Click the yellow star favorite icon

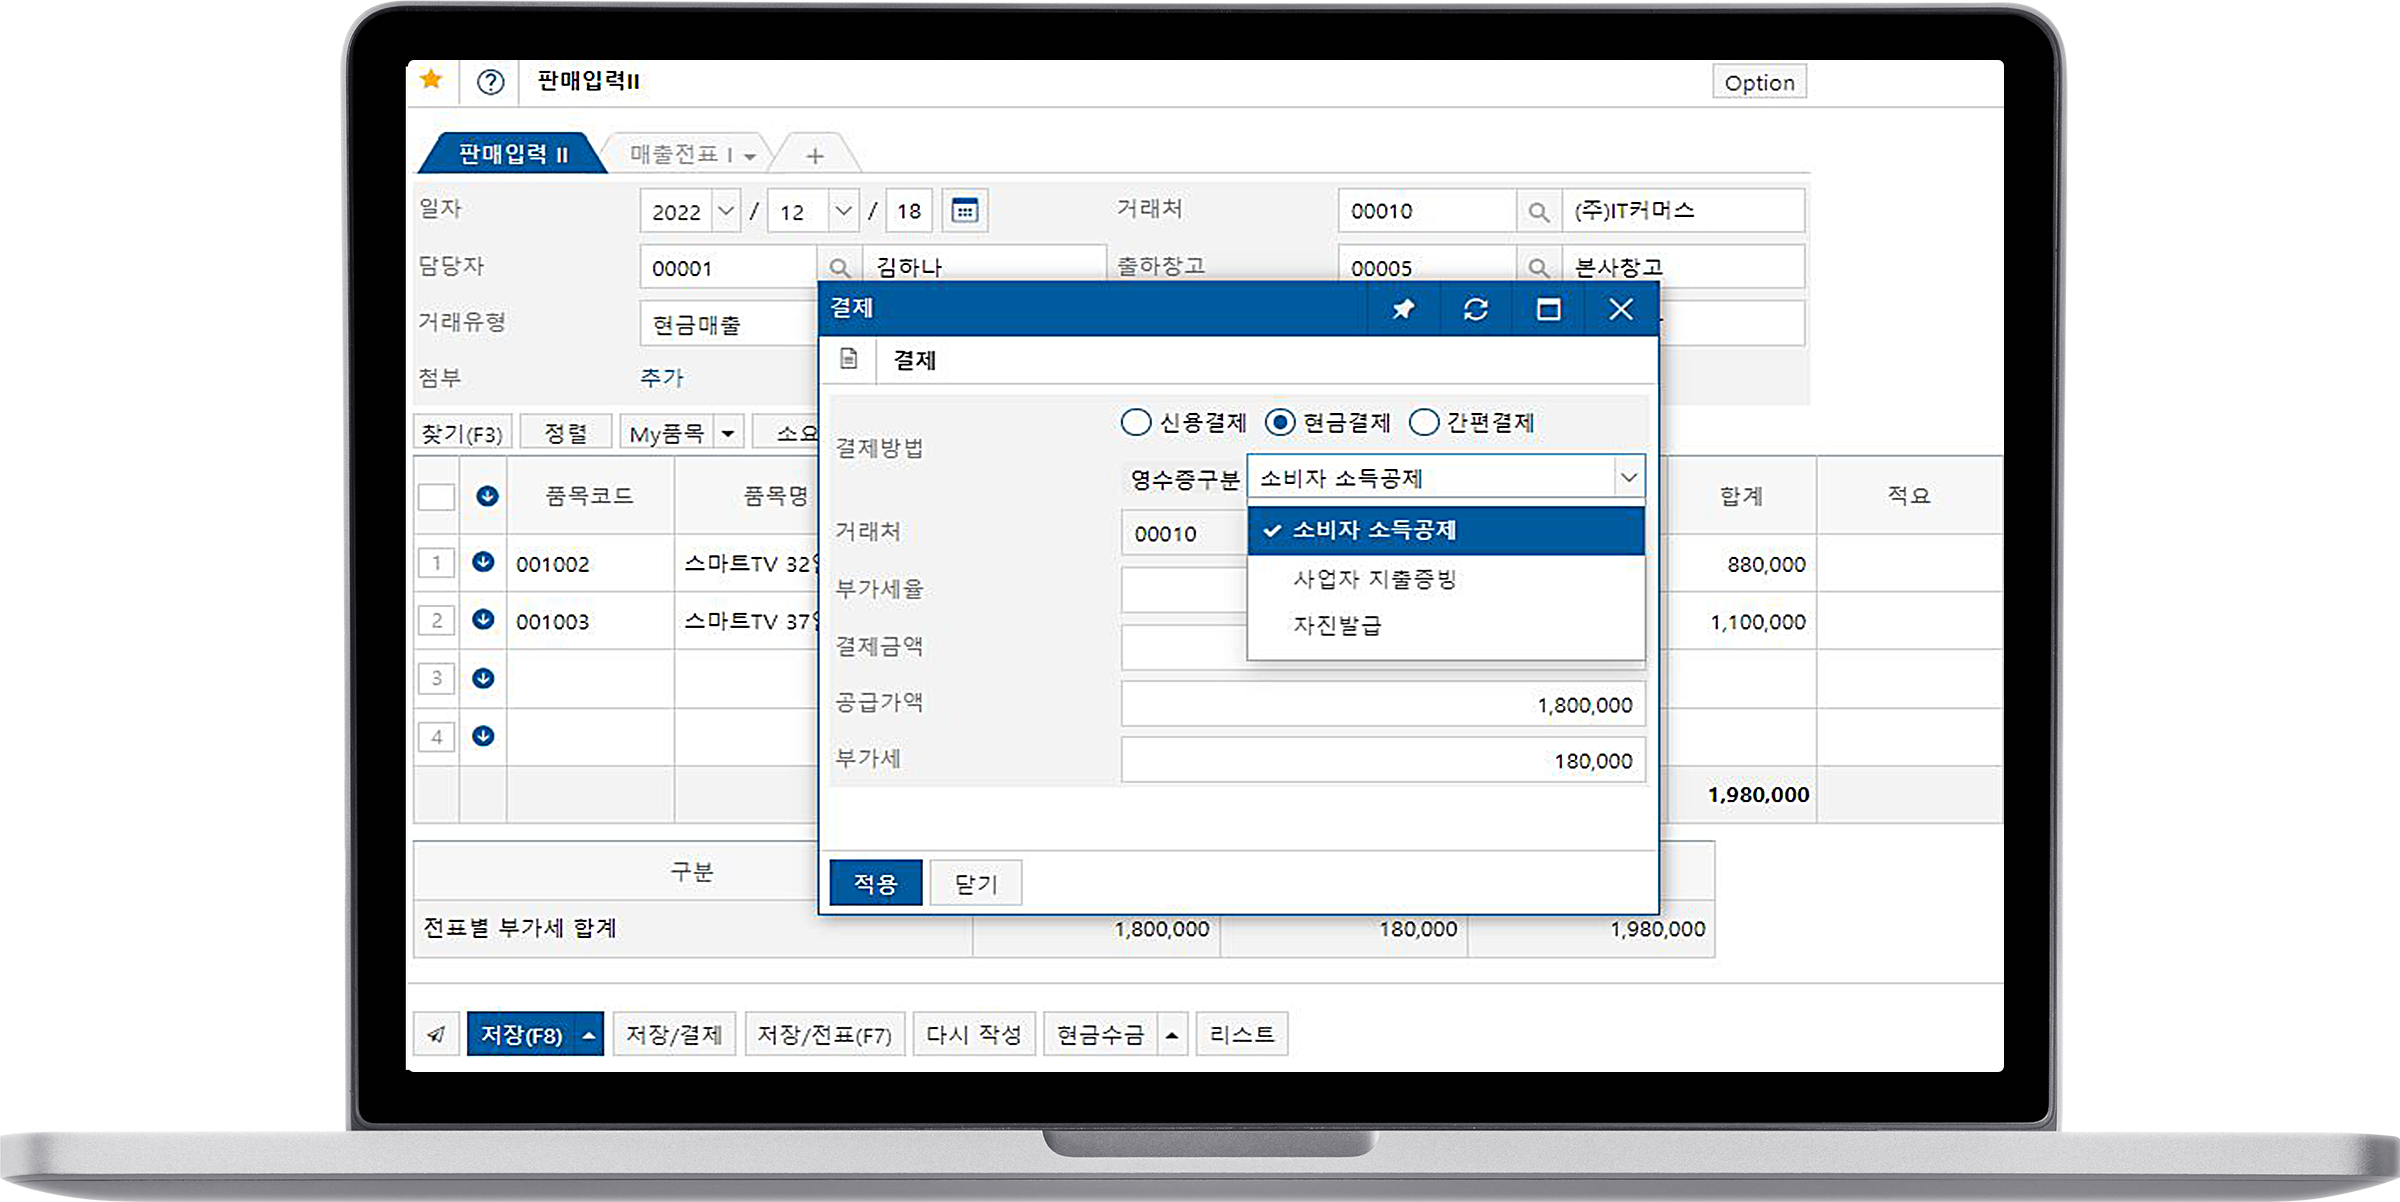pyautogui.click(x=431, y=80)
